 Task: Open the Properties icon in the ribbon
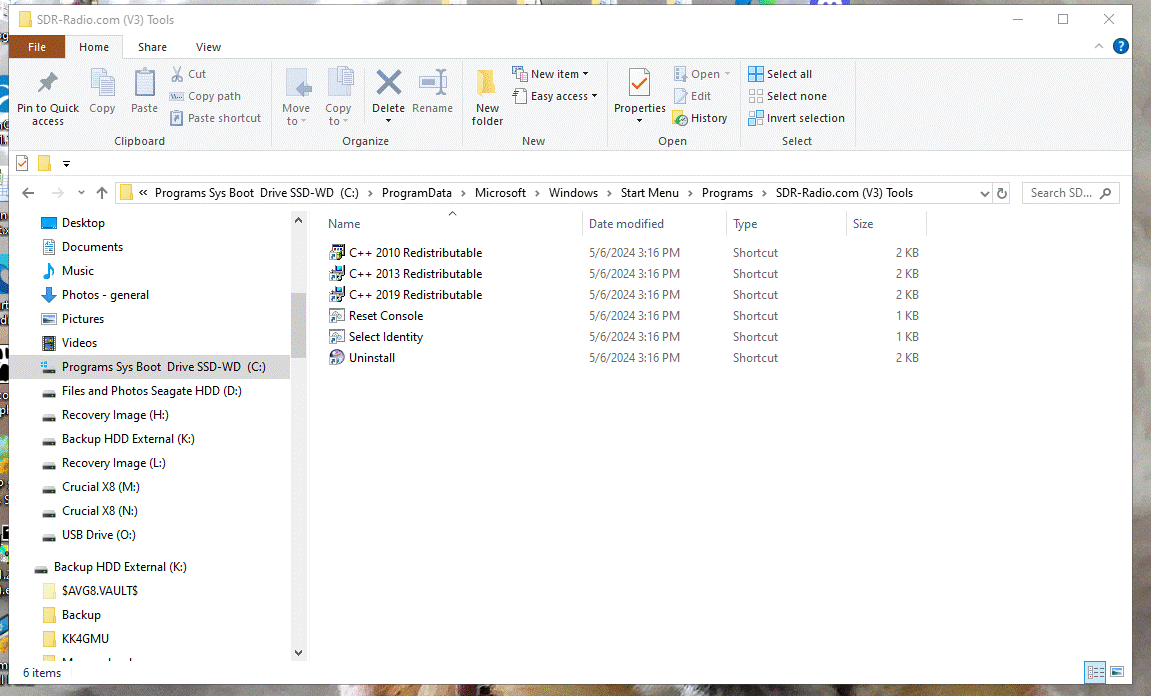point(639,84)
